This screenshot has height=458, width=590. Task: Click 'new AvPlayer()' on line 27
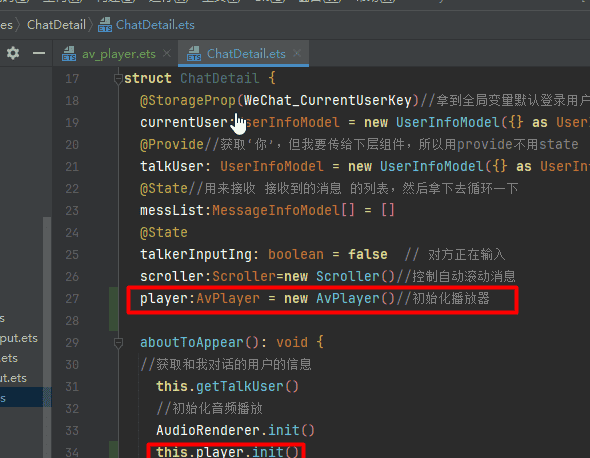click(339, 298)
